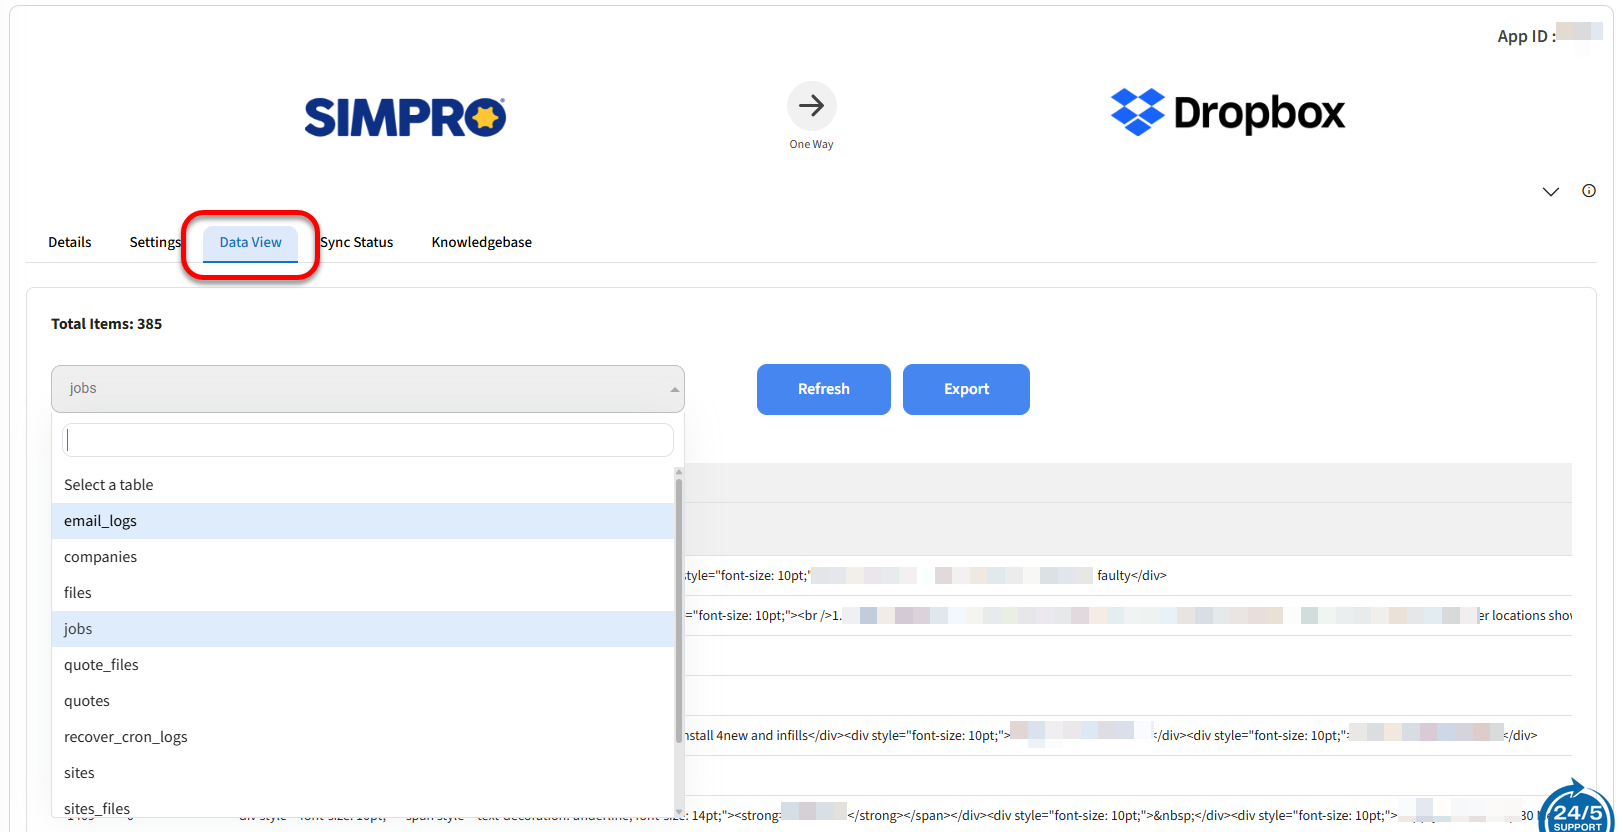Click the Export button
Screen dimensions: 1623x832
coord(965,389)
